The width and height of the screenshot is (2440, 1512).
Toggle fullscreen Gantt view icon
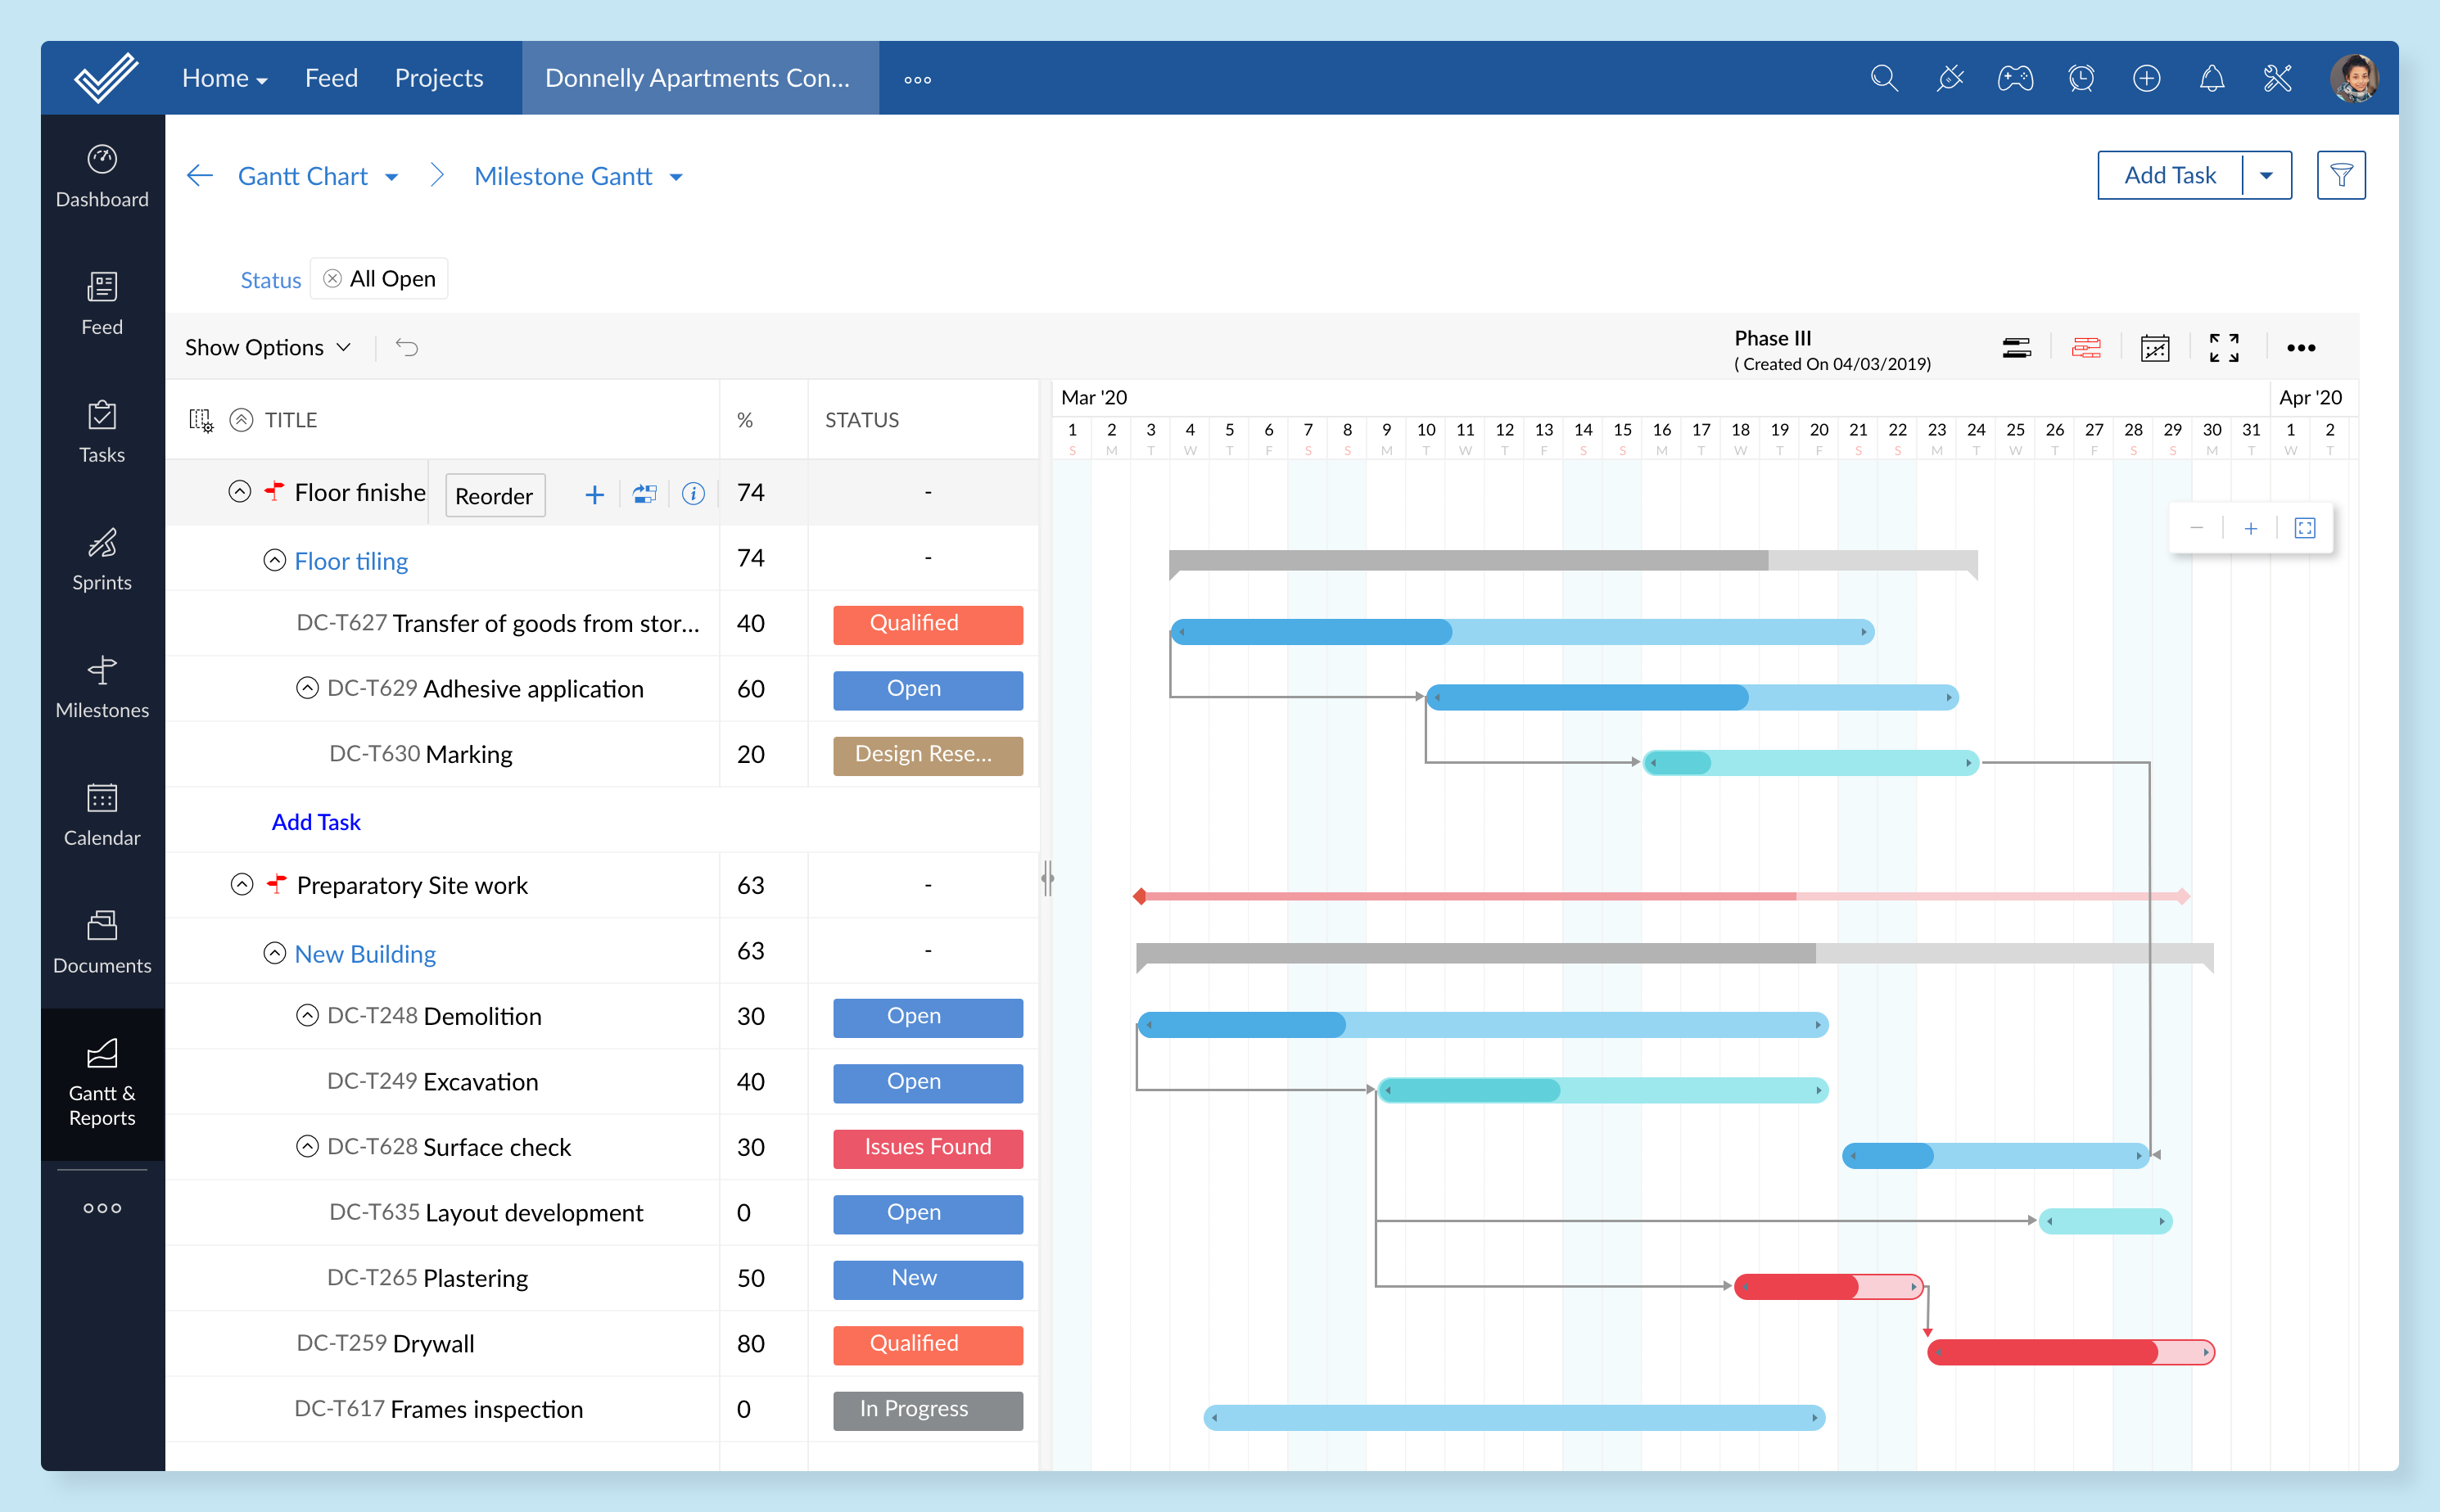[x=2224, y=348]
